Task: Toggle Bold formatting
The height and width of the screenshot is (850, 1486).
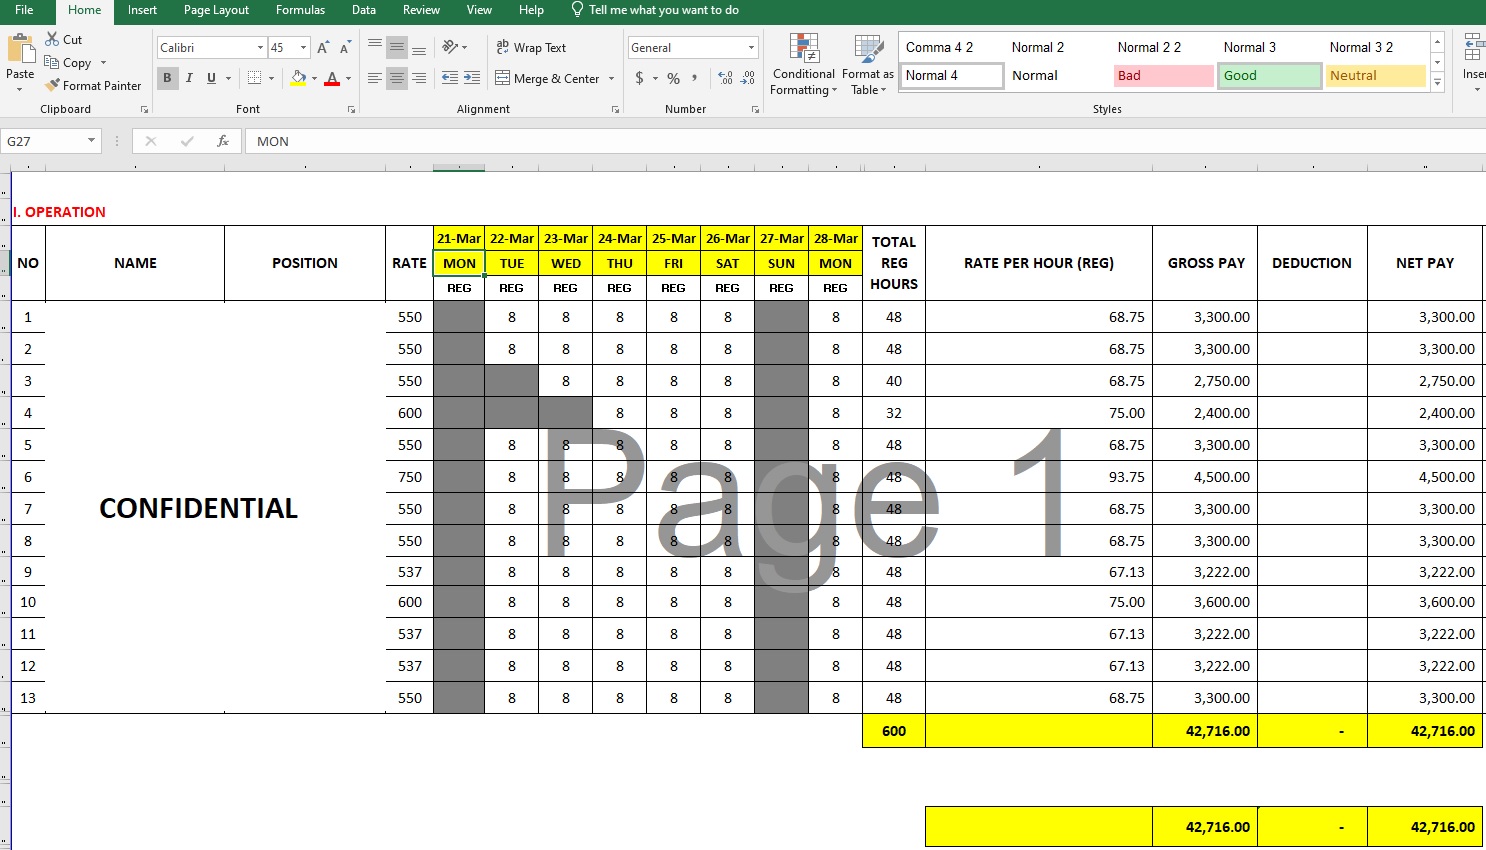Action: pos(167,78)
